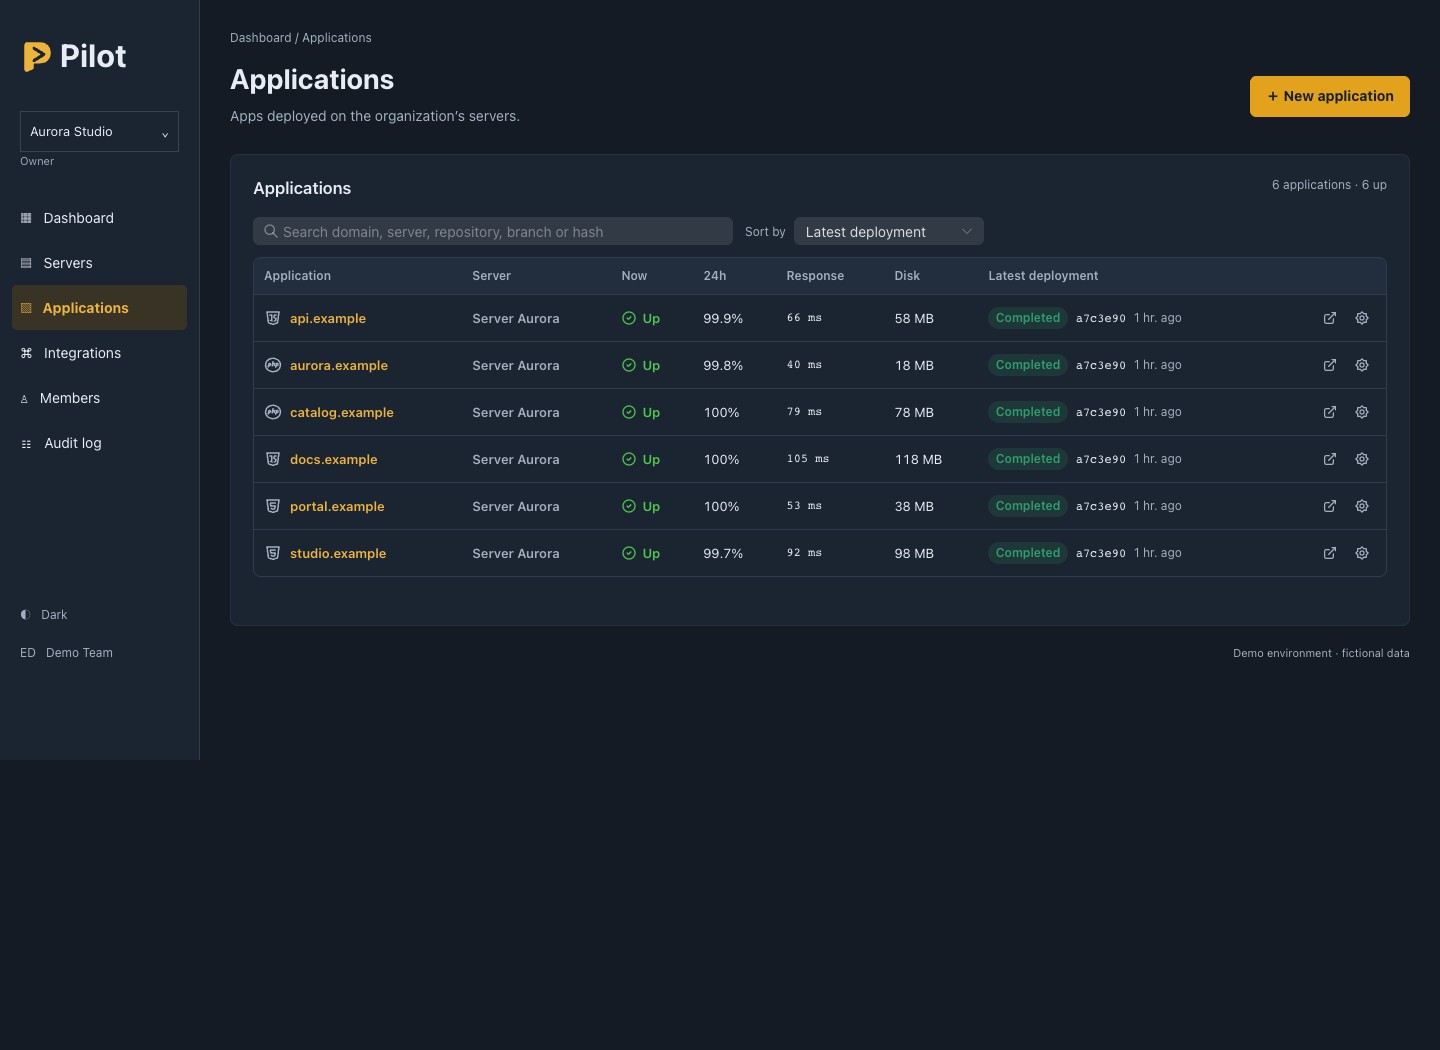Open settings gear for docs.example

tap(1362, 459)
